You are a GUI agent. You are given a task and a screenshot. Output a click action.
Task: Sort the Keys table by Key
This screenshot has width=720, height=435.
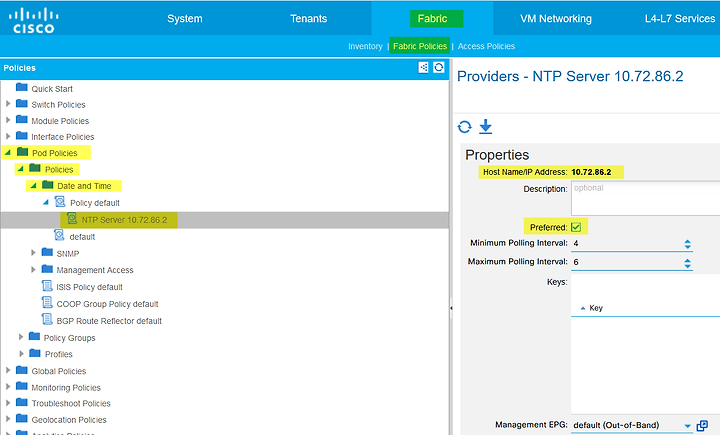(x=596, y=308)
